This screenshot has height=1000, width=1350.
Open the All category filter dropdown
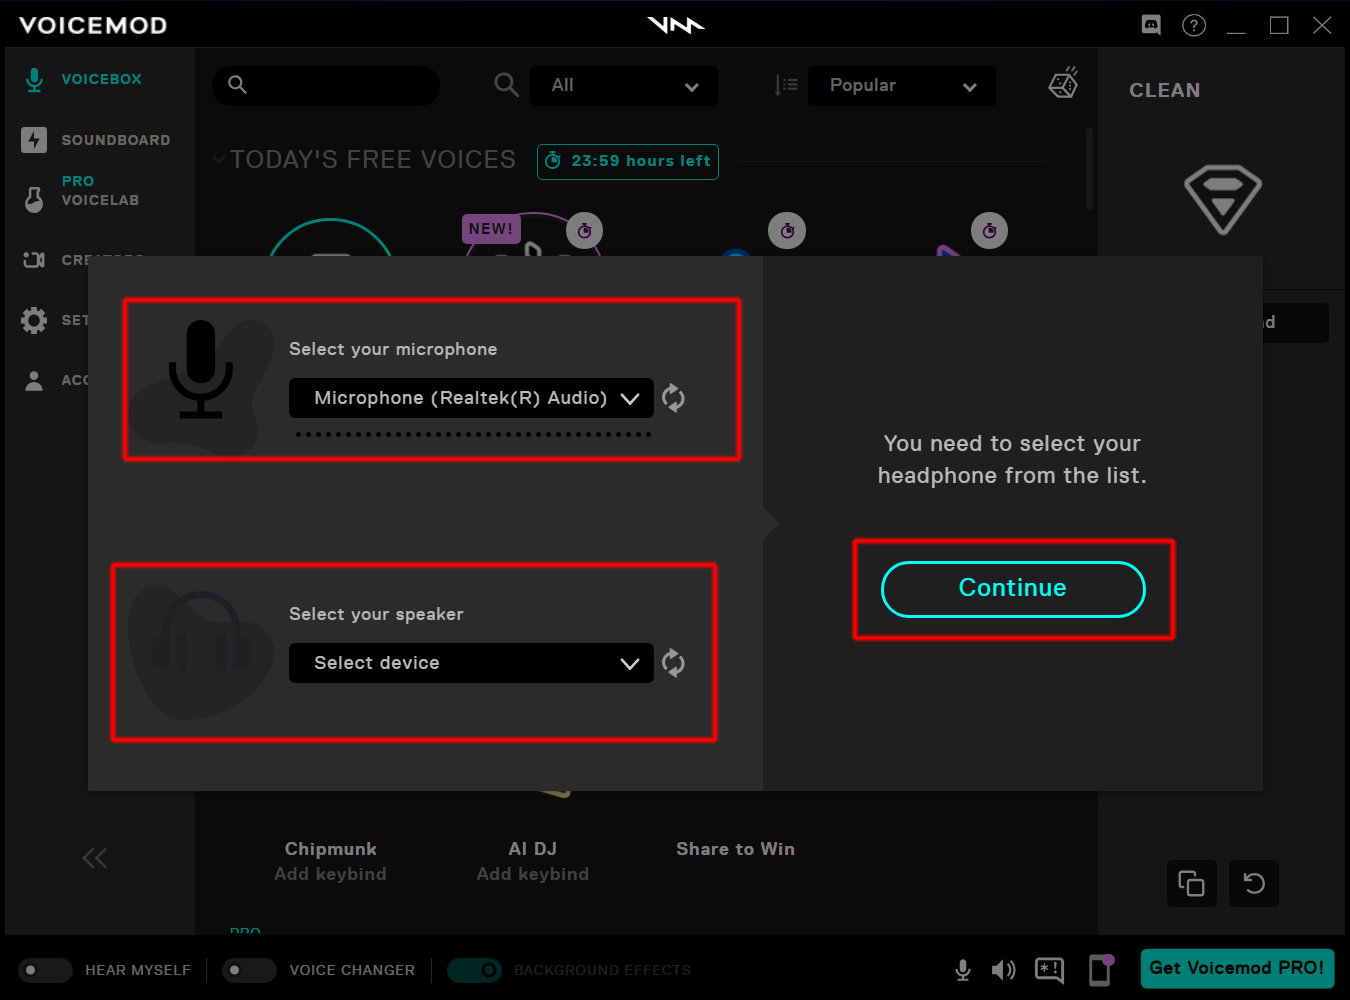[x=624, y=86]
